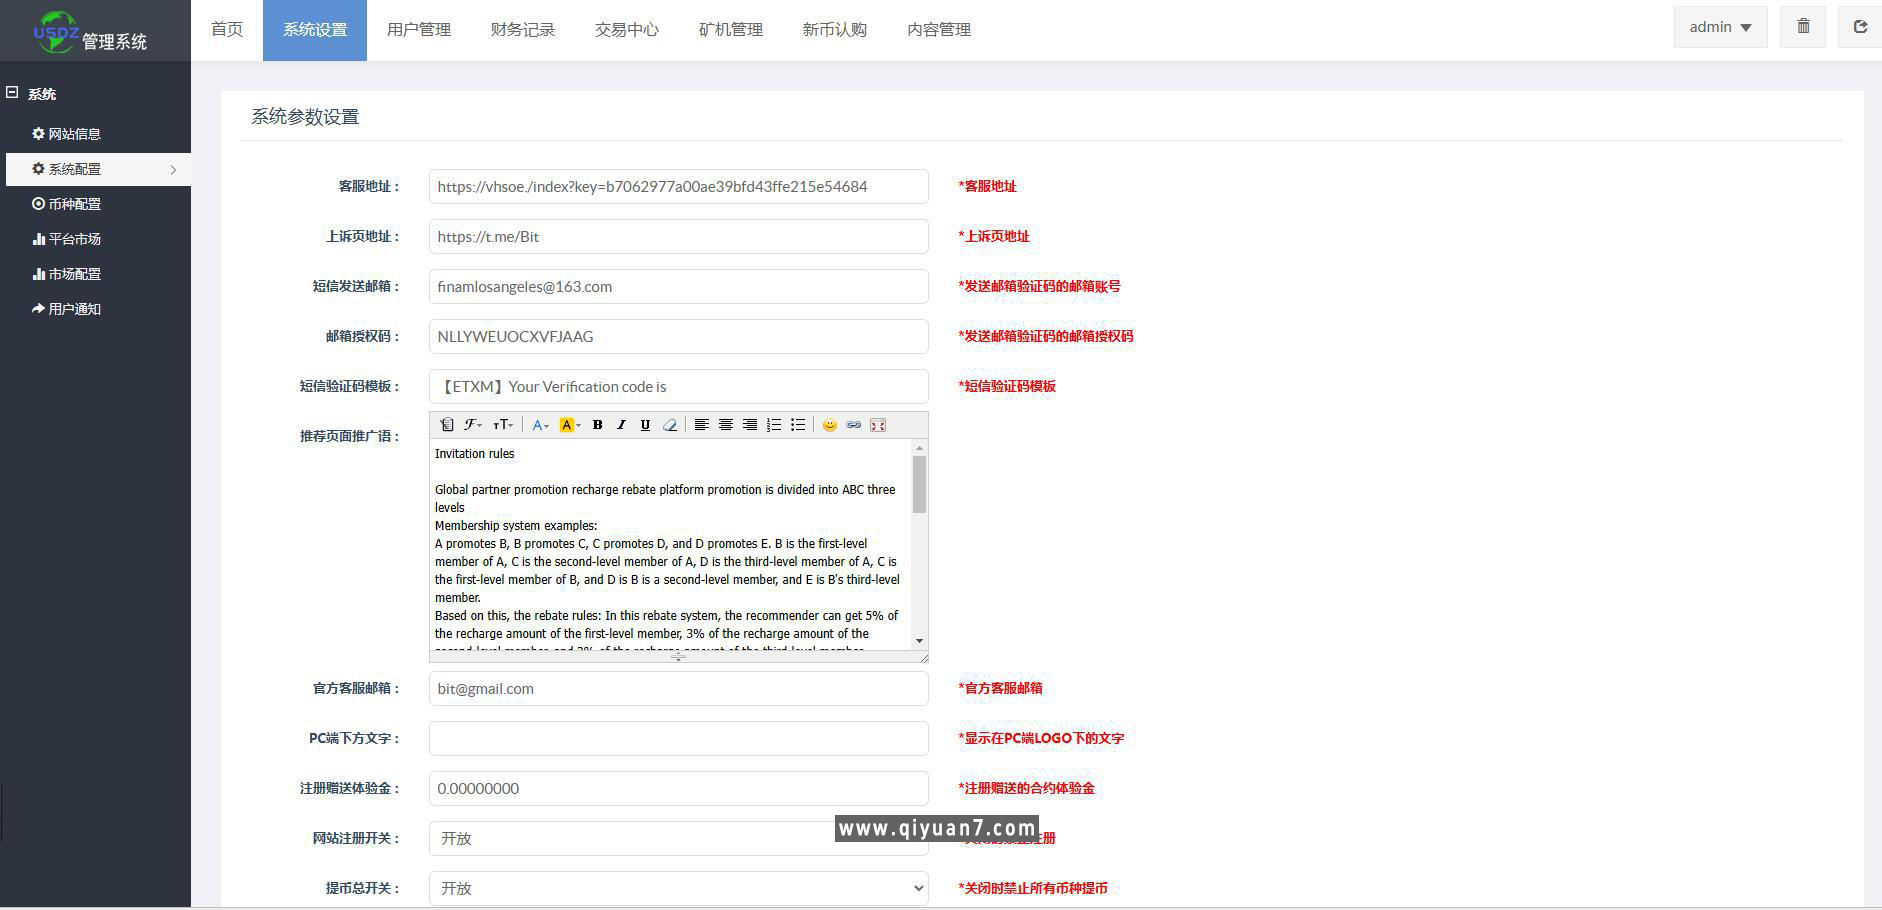Center align text in editor

tap(726, 425)
